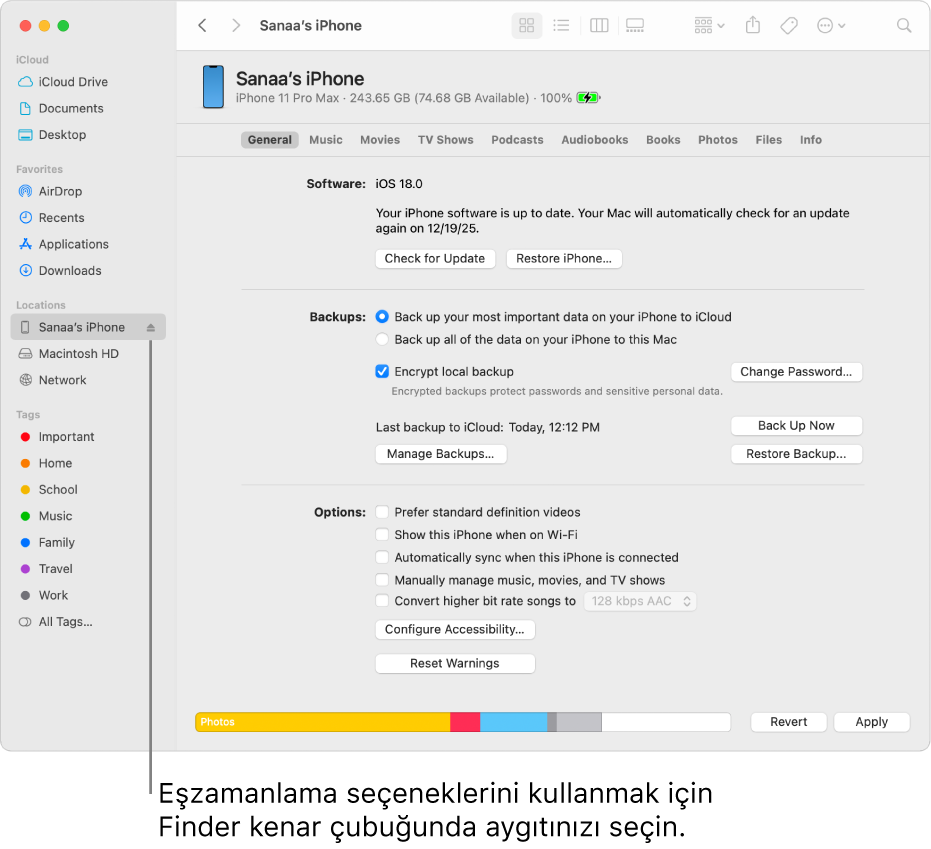Select Sanaa's iPhone in sidebar
The image size is (931, 849).
pos(88,327)
